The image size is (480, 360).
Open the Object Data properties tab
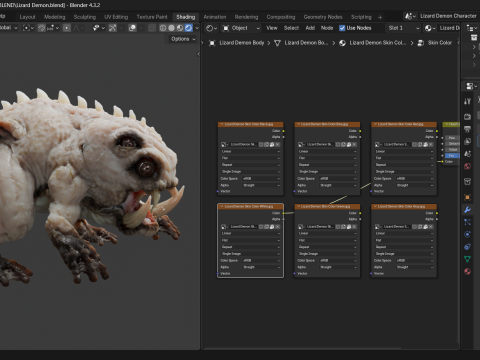point(467,259)
